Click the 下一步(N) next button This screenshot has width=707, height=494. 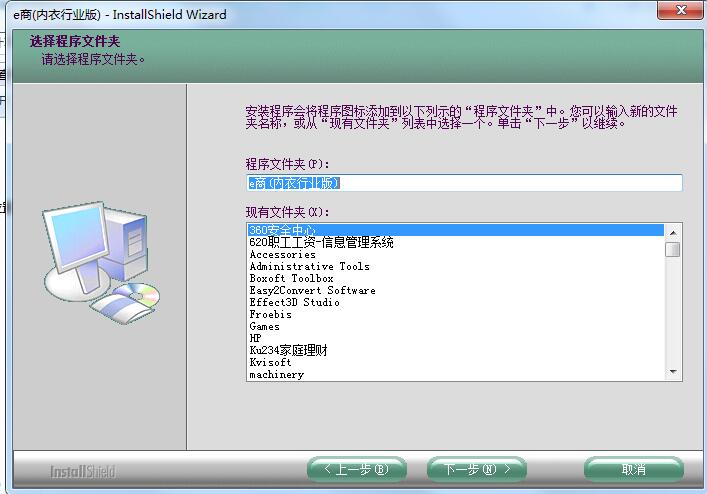tap(477, 470)
